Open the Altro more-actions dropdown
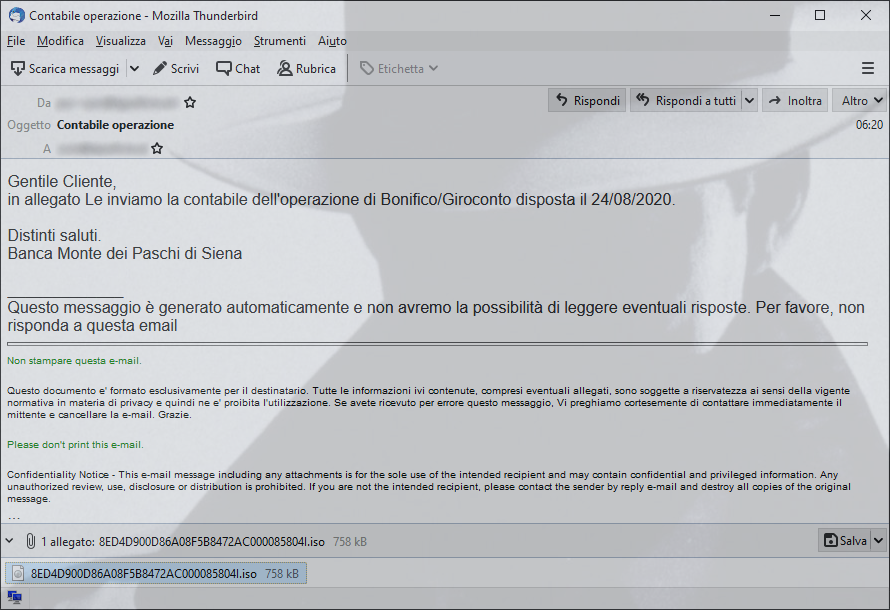The width and height of the screenshot is (890, 610). click(859, 100)
